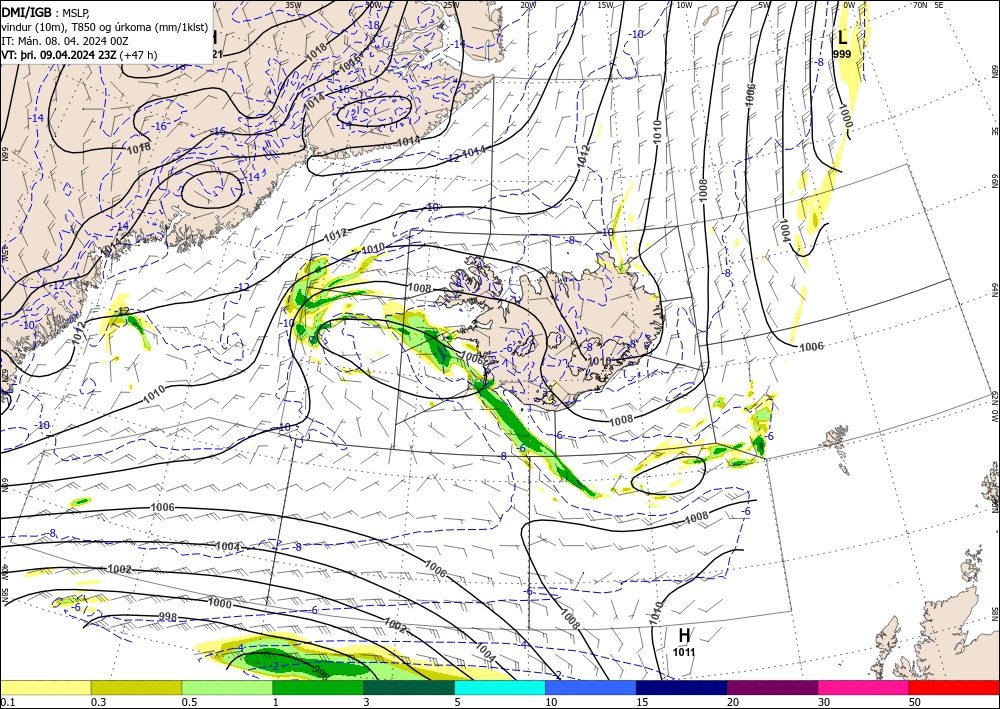Click the 35W longitude label
The image size is (1000, 709).
[x=293, y=5]
